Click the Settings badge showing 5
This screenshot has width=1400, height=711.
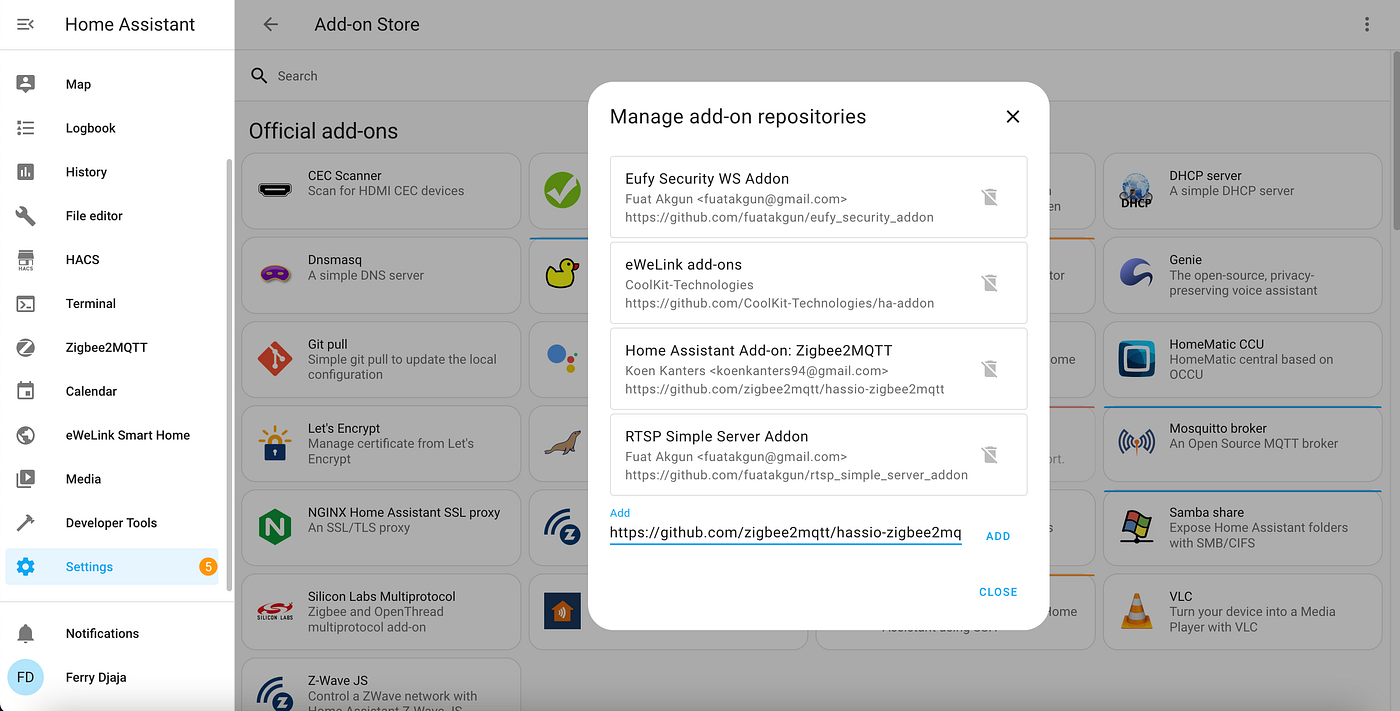tap(208, 567)
